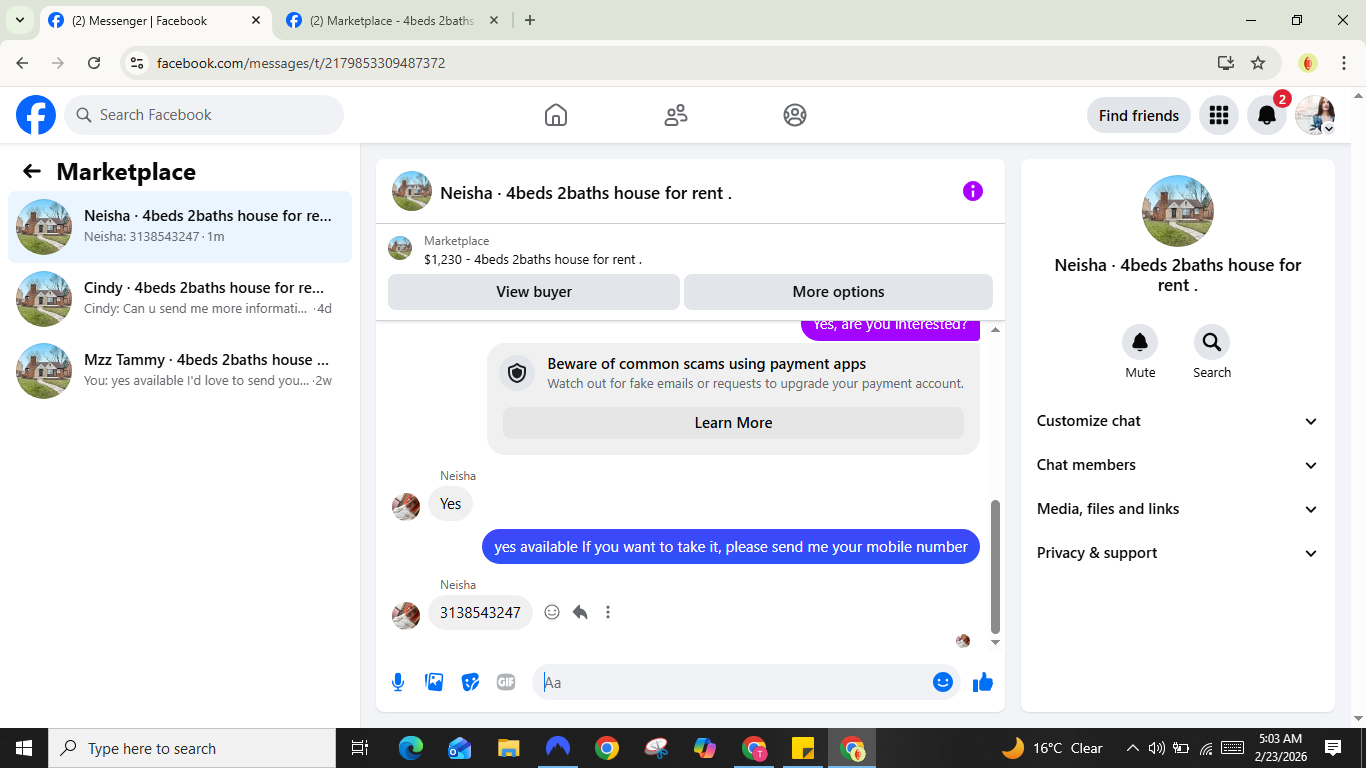
Task: Click the chat scrollbar down arrow
Action: coord(995,642)
